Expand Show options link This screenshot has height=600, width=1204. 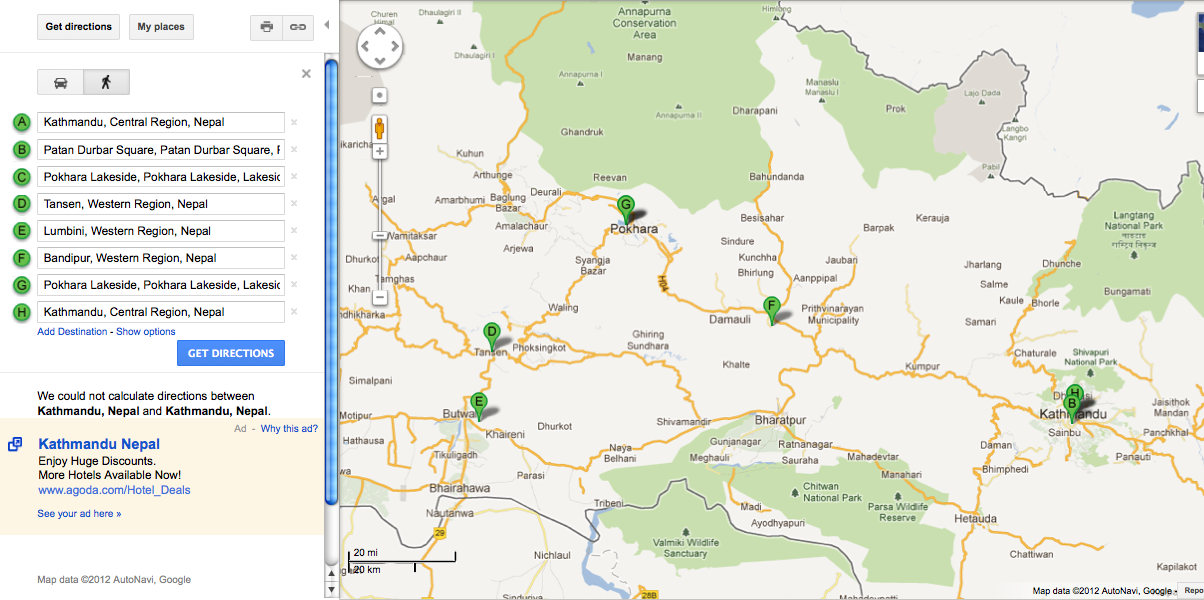[x=146, y=332]
